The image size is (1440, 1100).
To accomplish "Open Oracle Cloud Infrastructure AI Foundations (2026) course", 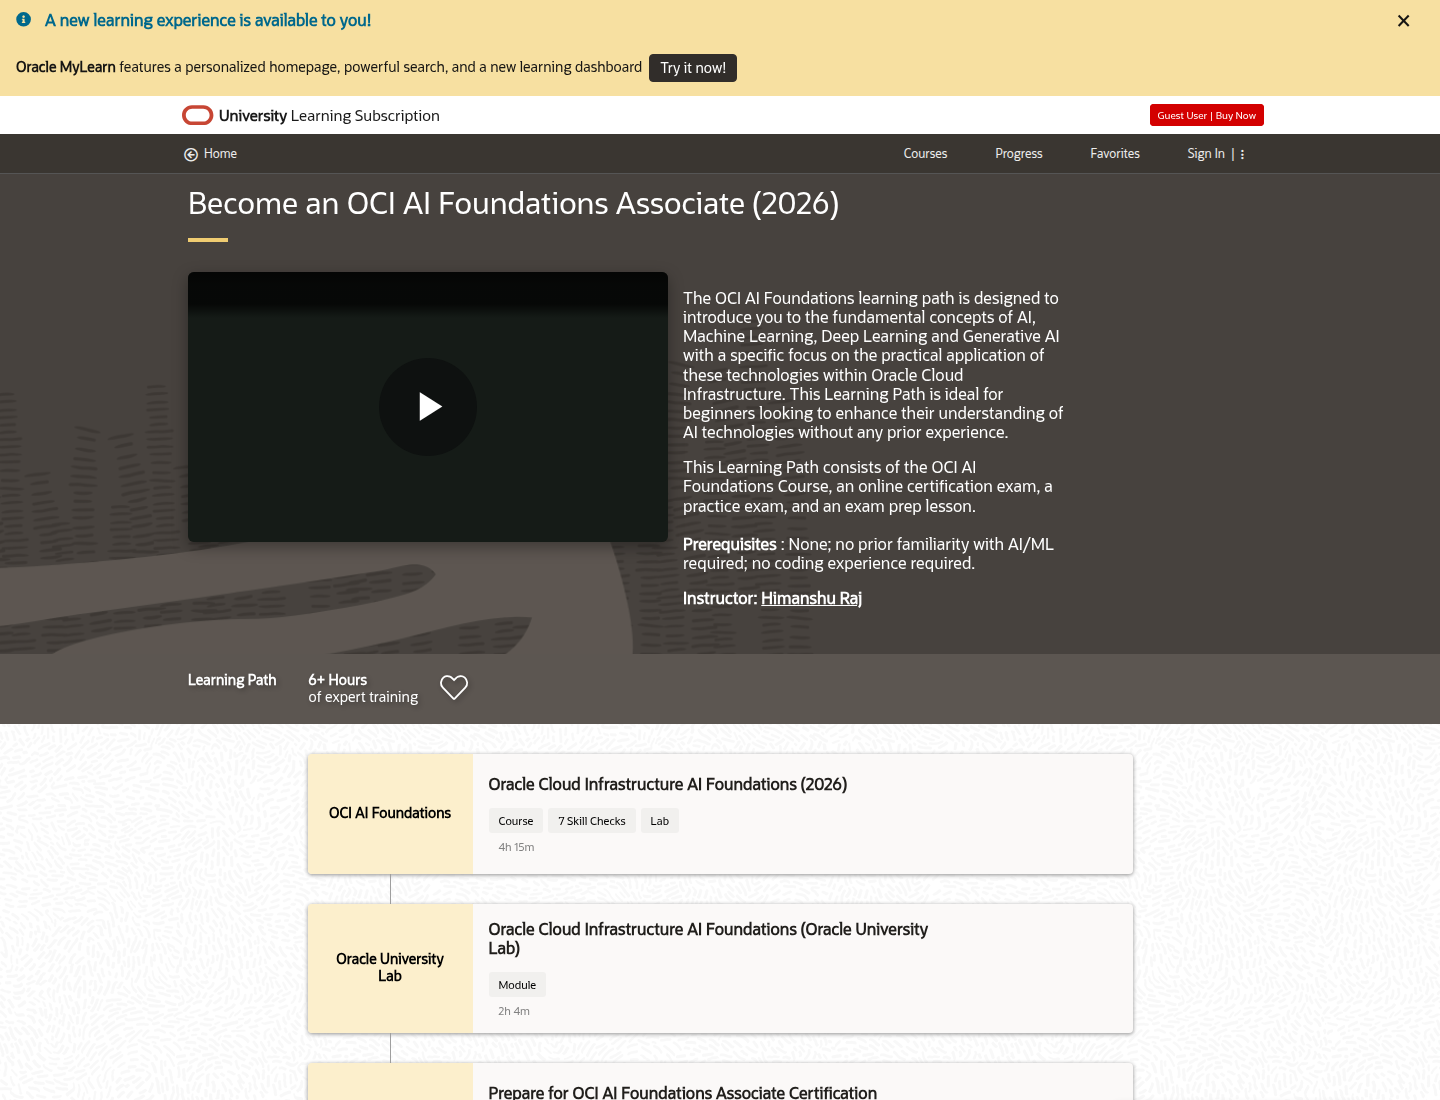I will click(x=668, y=785).
